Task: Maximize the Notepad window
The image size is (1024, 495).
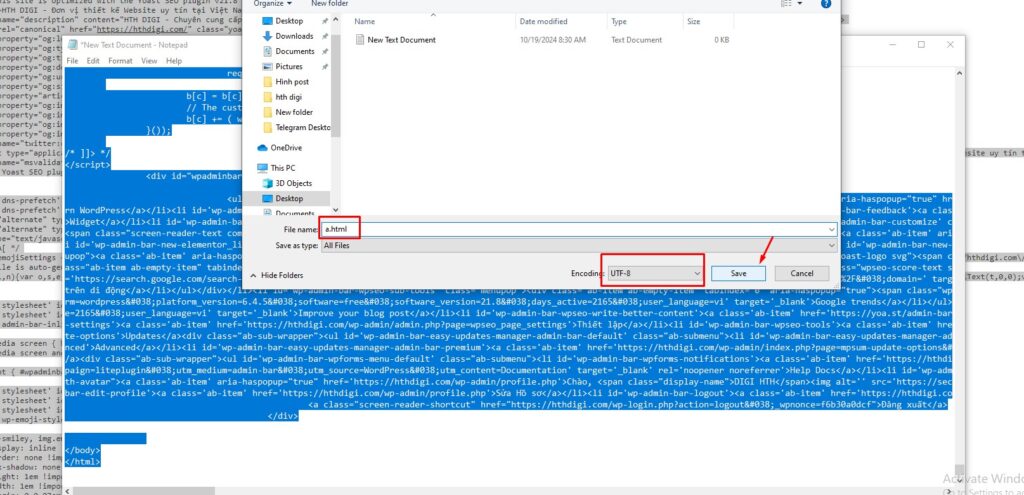Action: point(921,44)
